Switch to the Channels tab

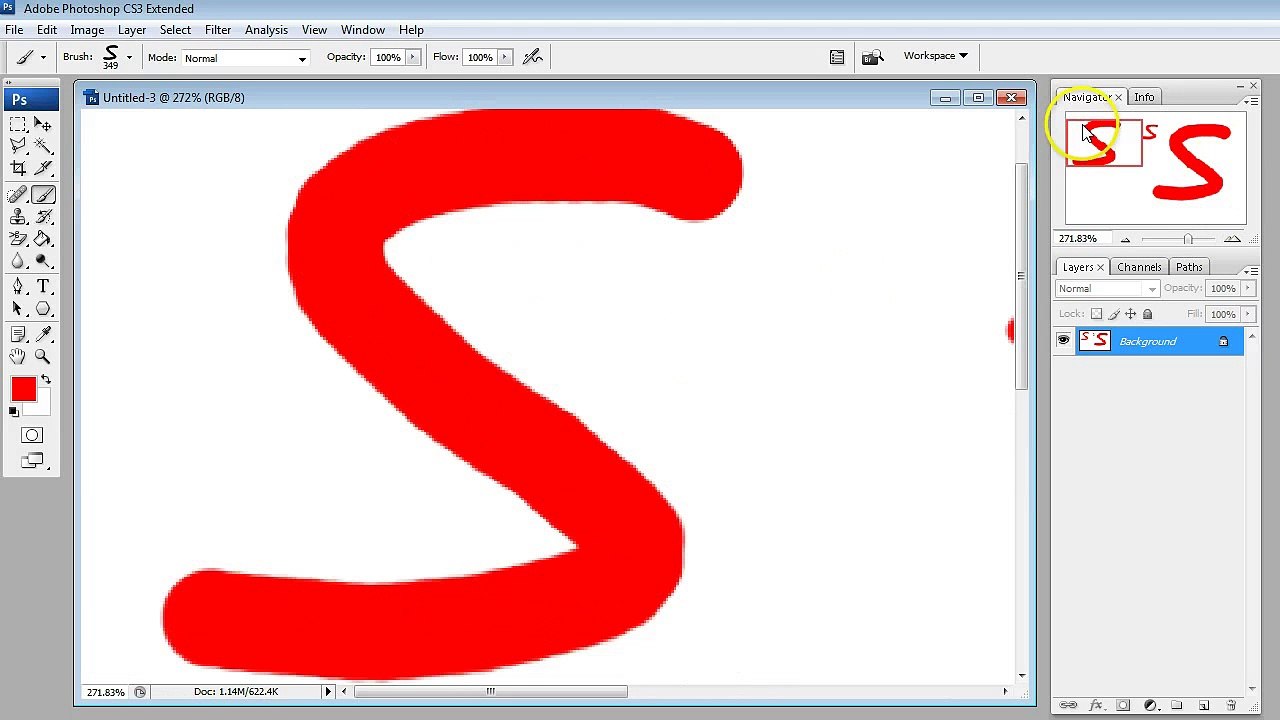point(1139,267)
